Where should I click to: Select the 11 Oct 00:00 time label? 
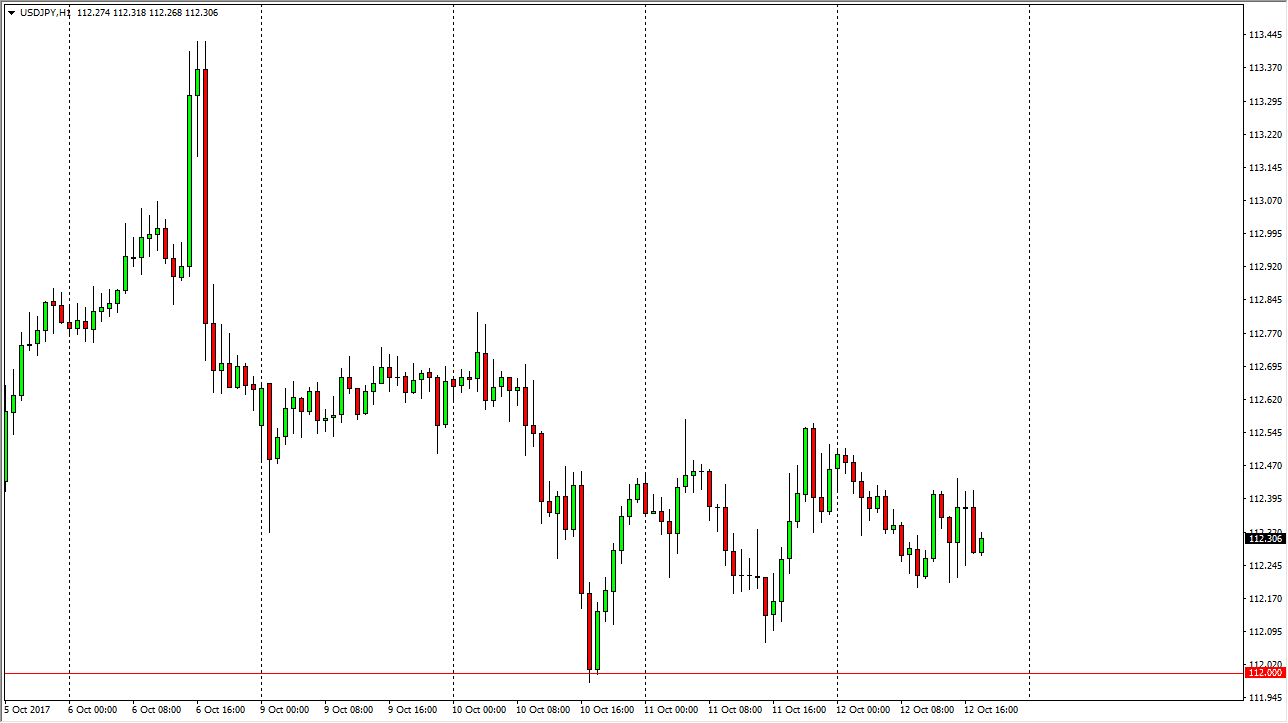click(x=670, y=710)
